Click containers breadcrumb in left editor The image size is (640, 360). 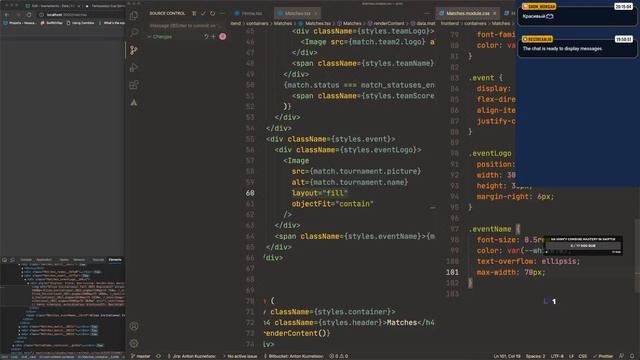tap(257, 24)
